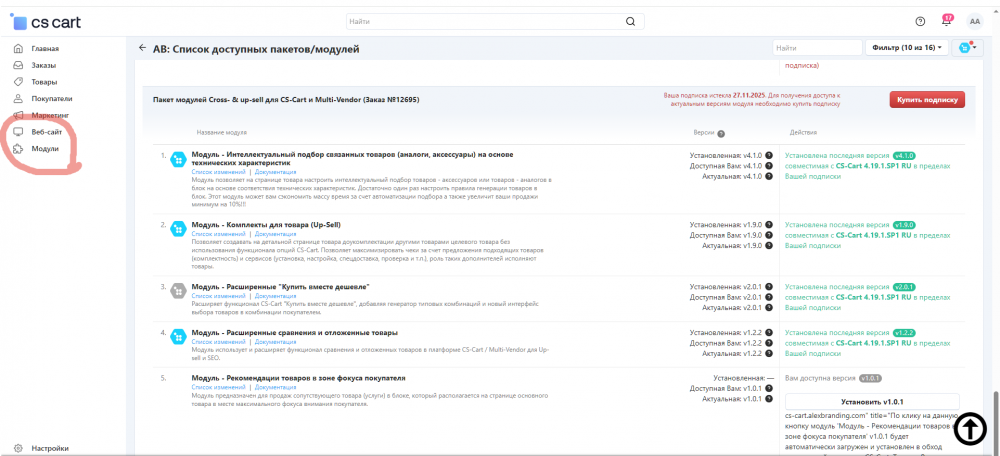Click the magnifier icon in the top search

coord(630,21)
